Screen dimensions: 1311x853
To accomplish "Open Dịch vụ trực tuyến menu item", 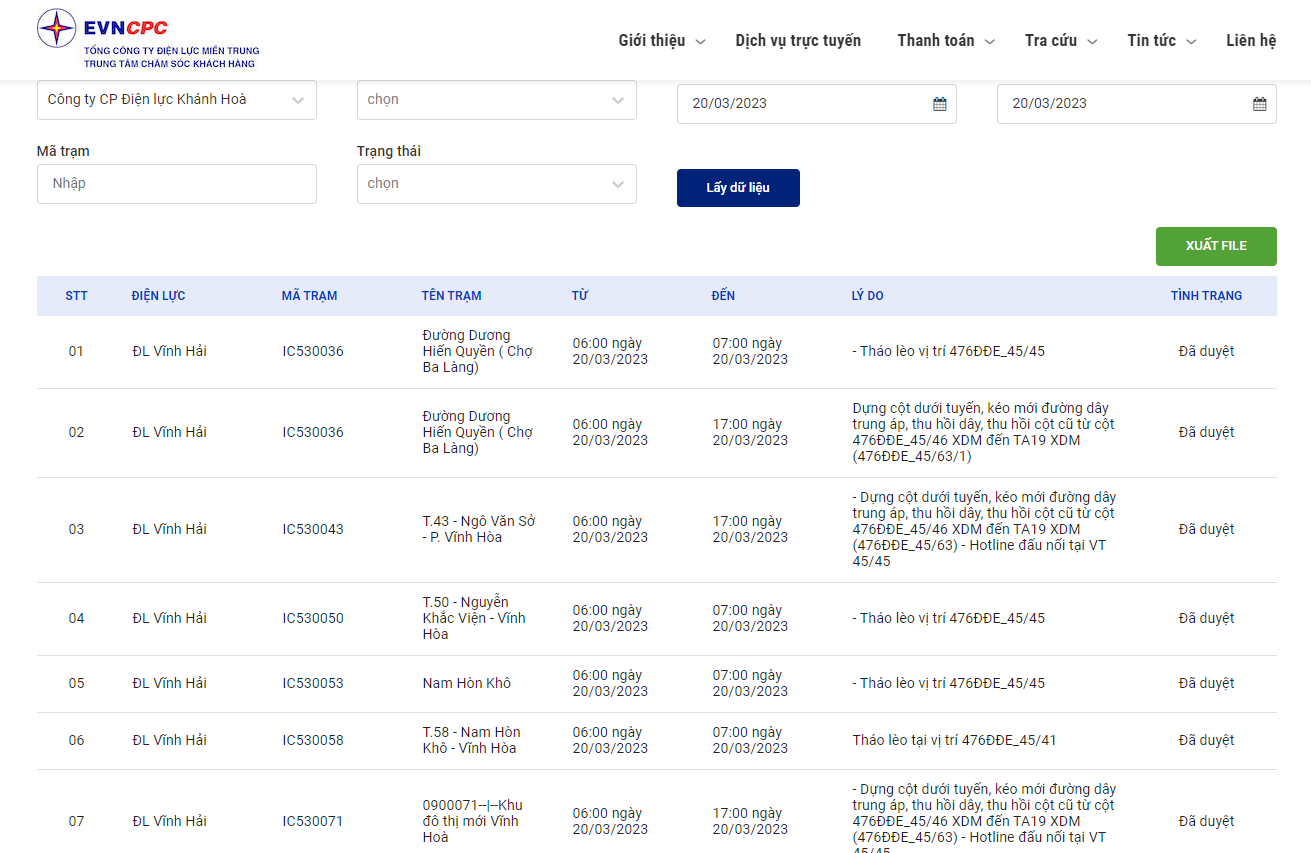I will [x=798, y=41].
